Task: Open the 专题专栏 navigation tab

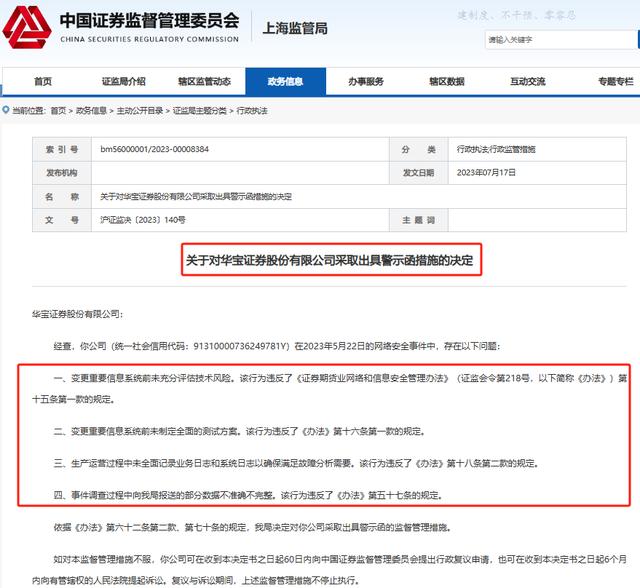Action: pyautogui.click(x=612, y=81)
